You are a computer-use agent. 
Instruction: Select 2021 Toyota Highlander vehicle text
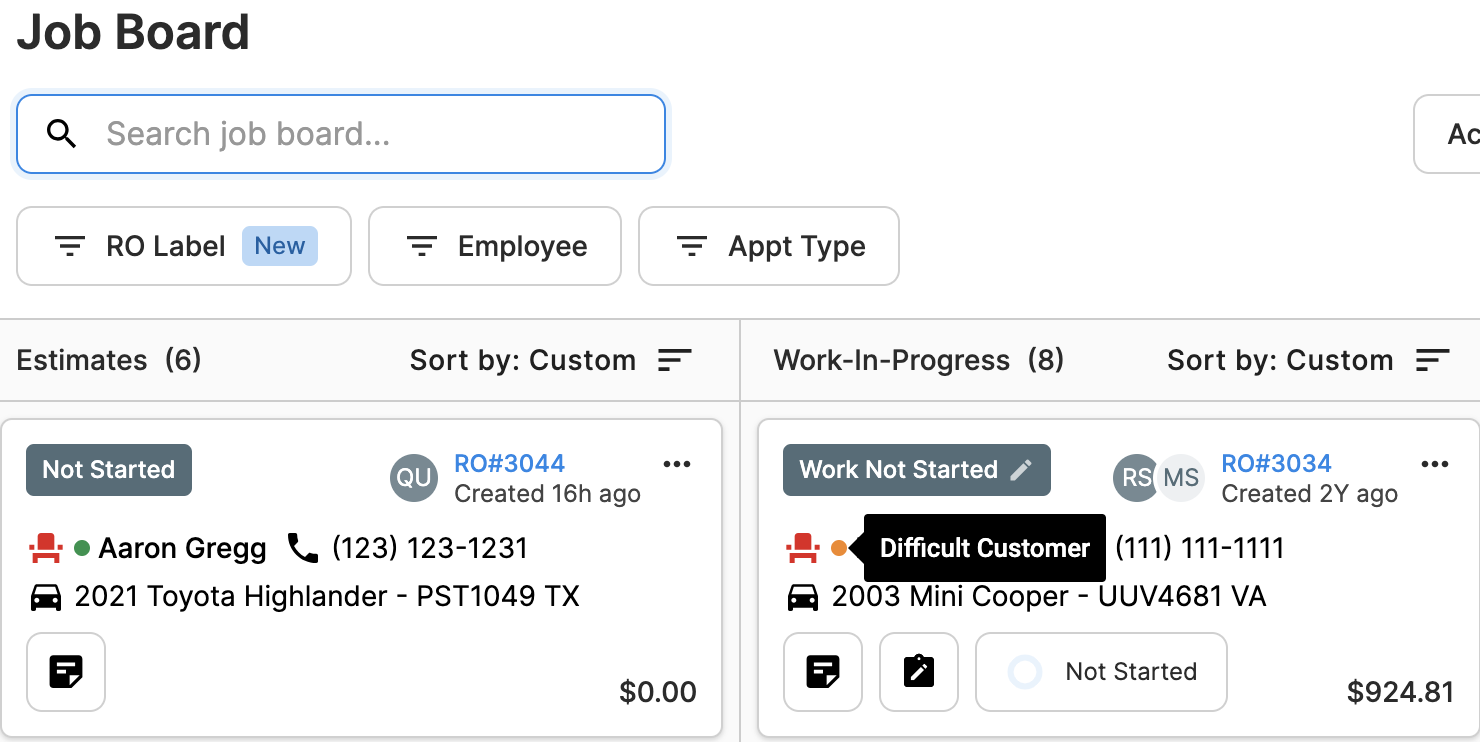coord(327,597)
